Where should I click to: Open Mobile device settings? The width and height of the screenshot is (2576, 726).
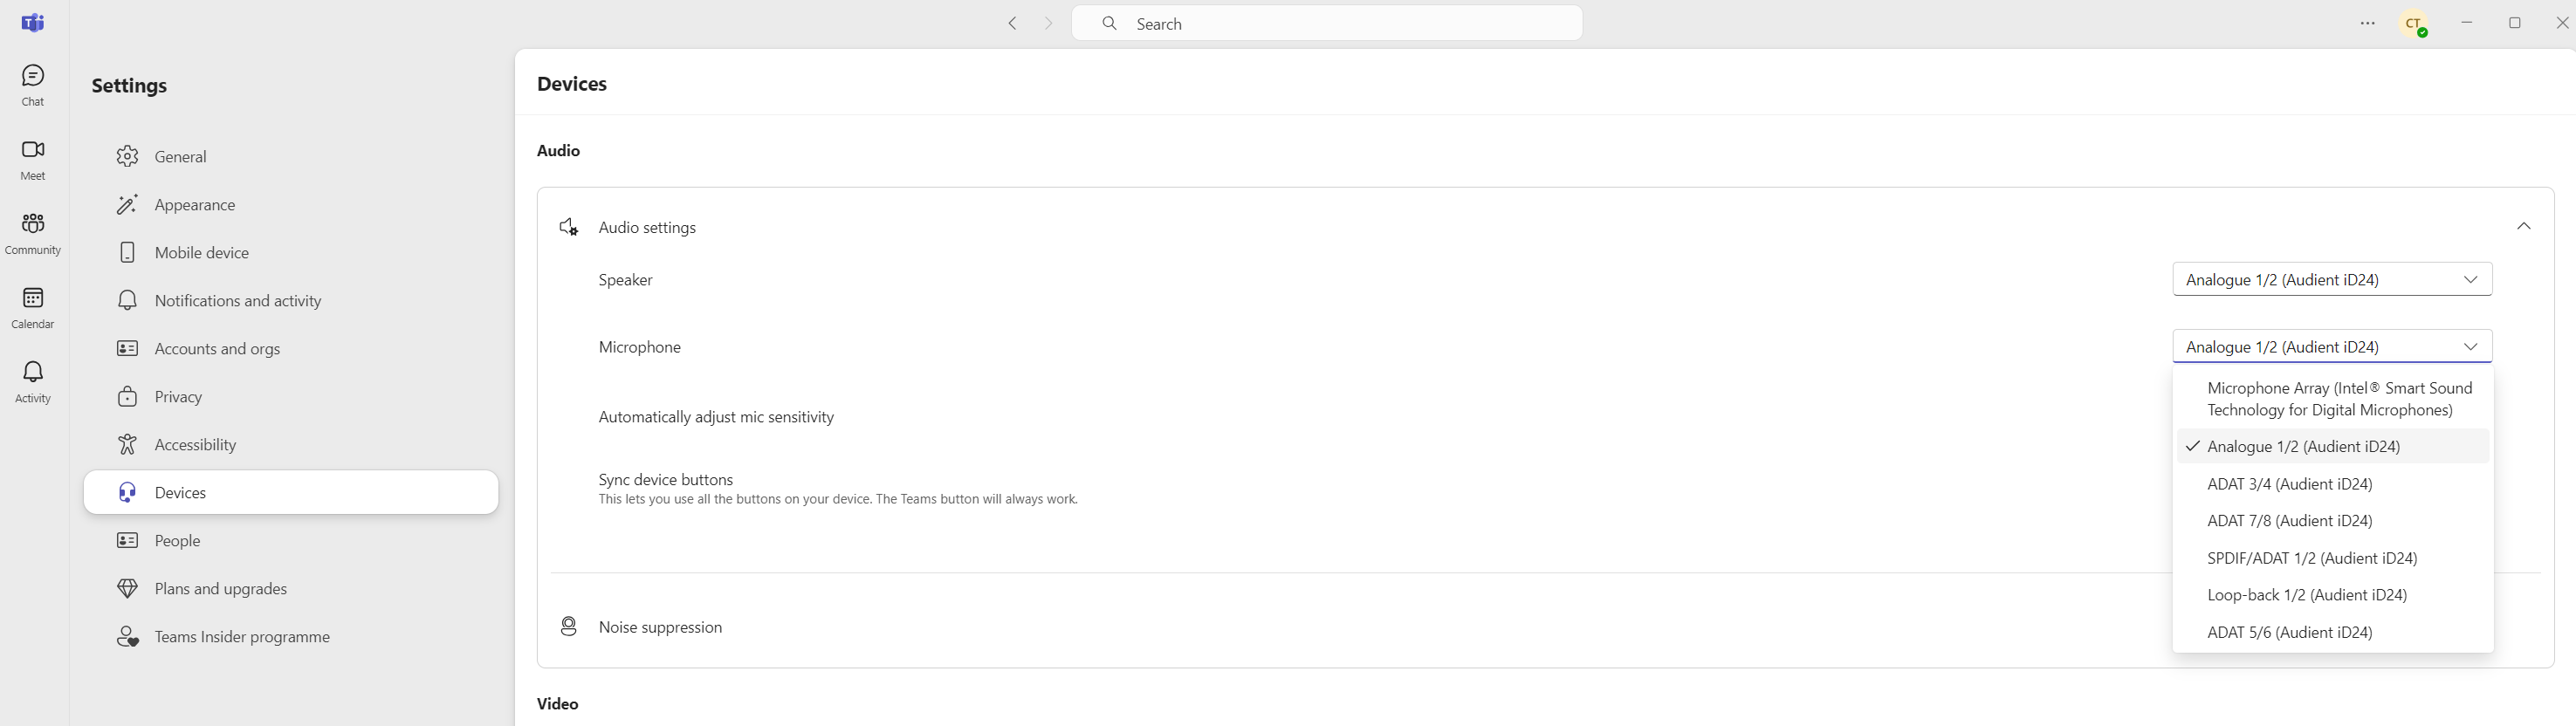coord(291,252)
